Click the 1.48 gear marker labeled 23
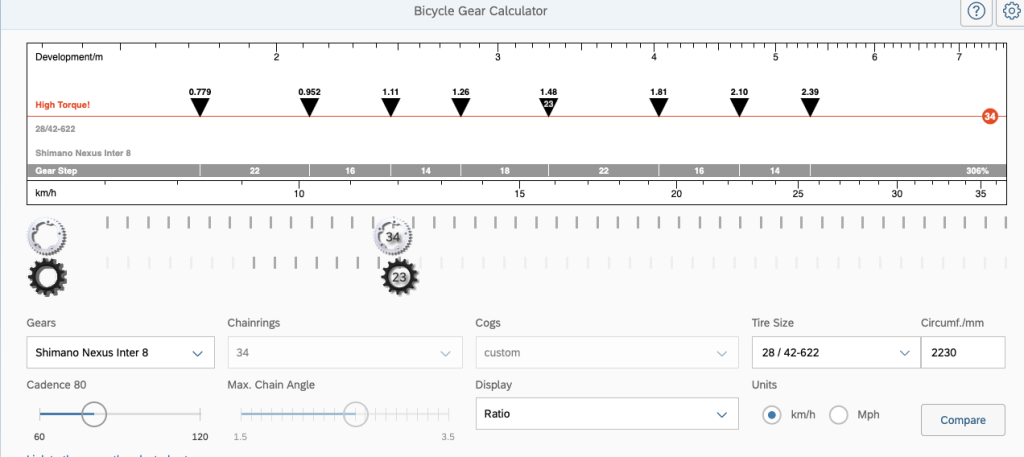The image size is (1024, 457). [x=548, y=105]
